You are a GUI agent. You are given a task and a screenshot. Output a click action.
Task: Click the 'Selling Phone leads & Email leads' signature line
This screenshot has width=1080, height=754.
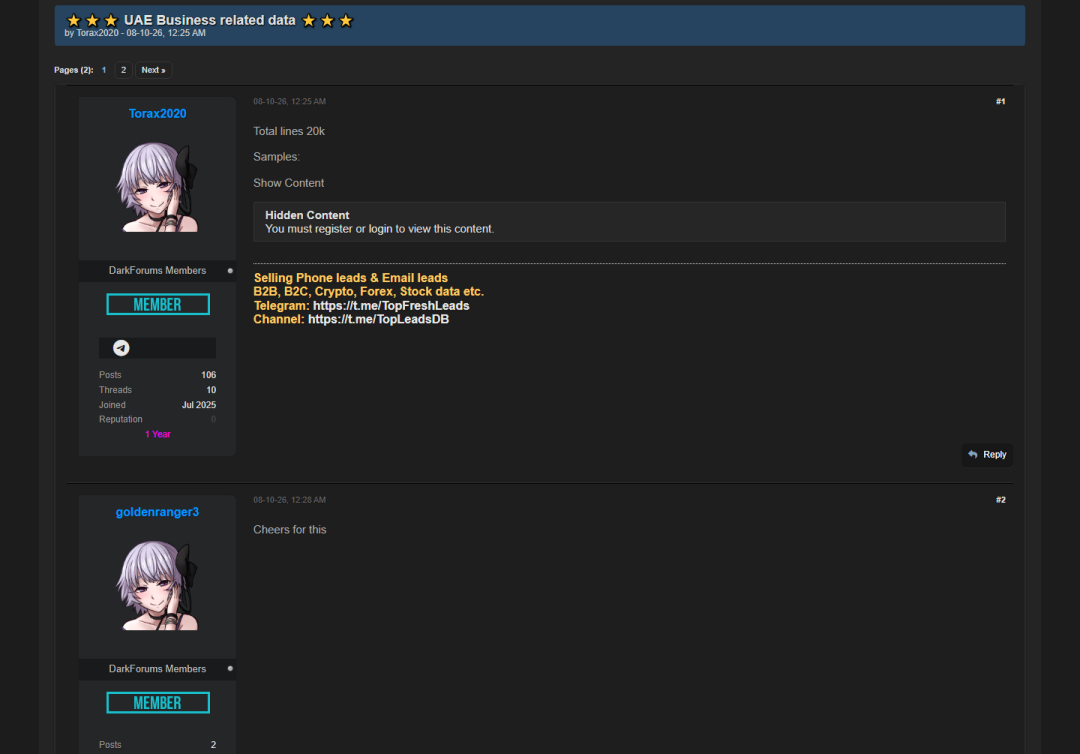tap(351, 278)
